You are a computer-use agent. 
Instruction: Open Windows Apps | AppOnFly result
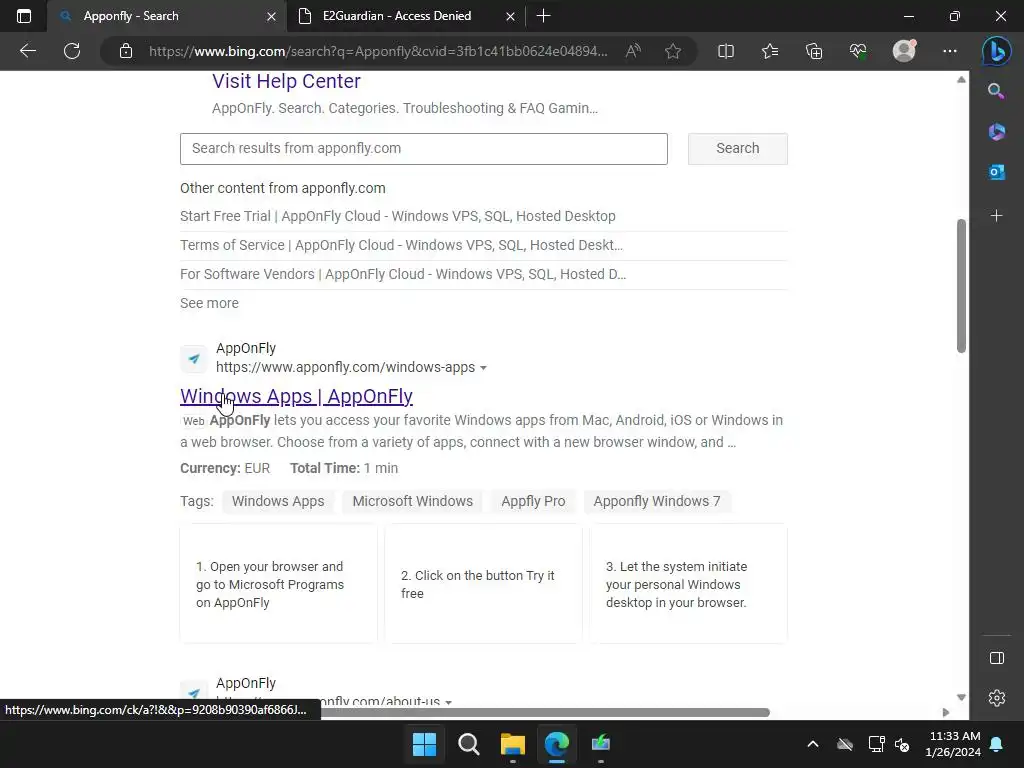coord(296,396)
